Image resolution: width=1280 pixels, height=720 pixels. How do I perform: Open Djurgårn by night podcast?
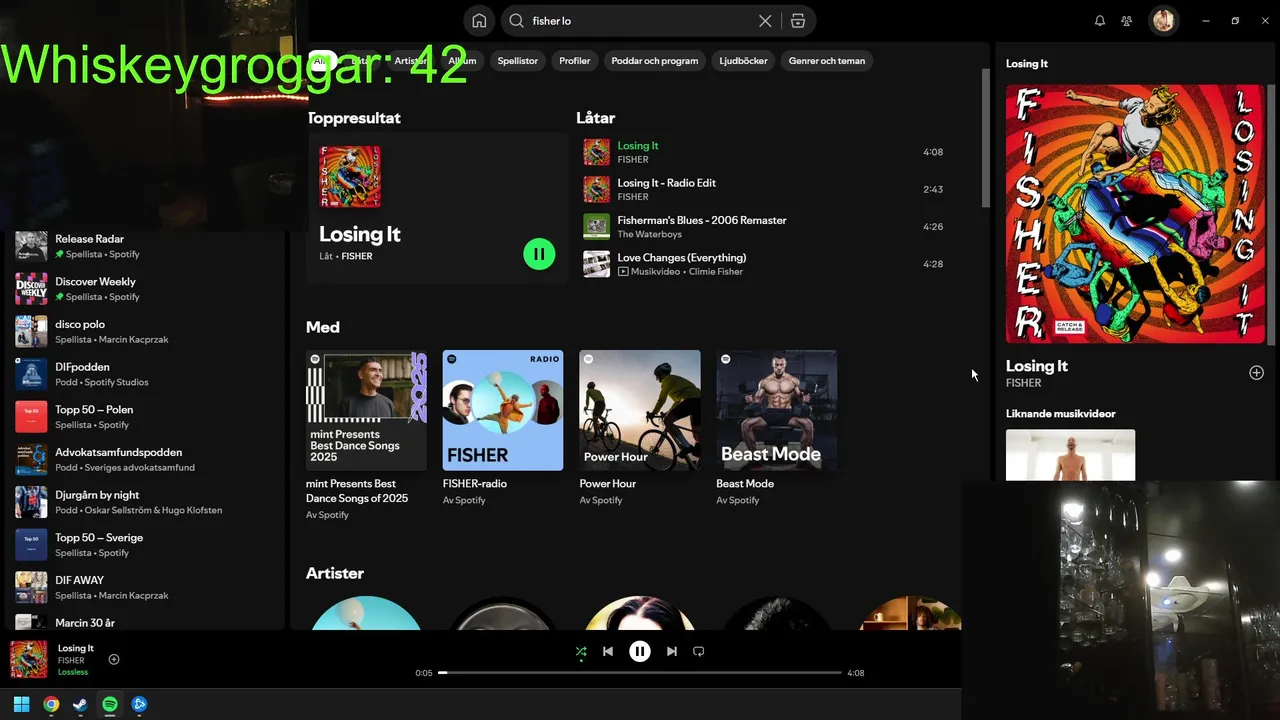tap(145, 502)
